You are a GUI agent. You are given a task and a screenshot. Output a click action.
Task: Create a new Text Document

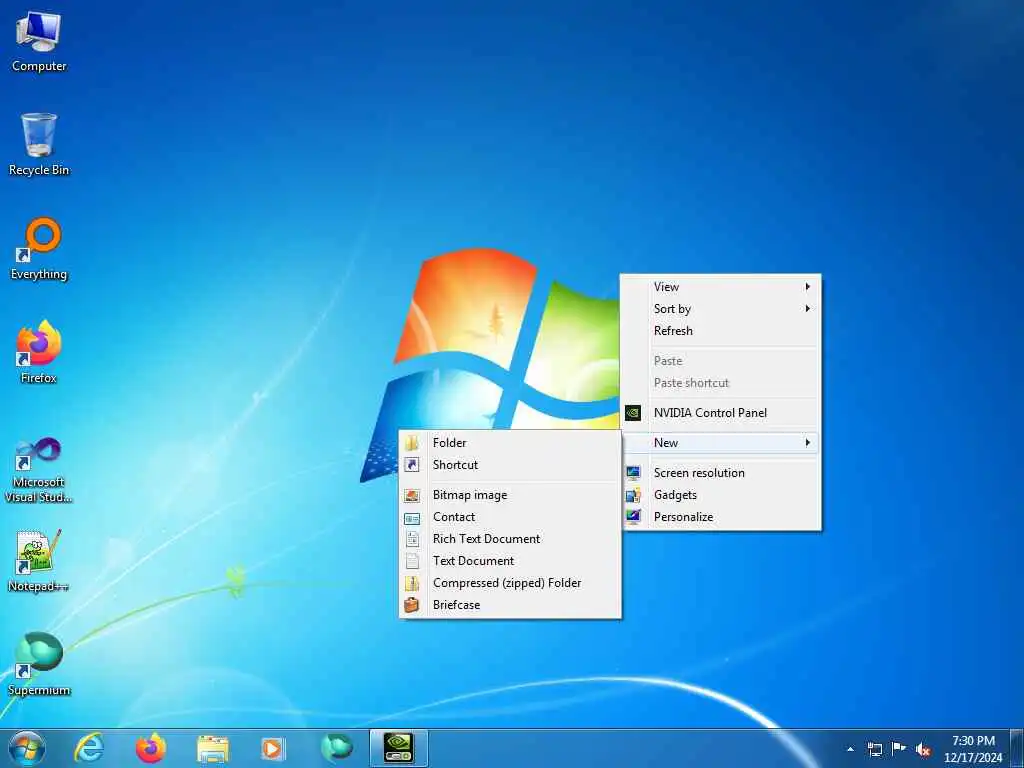[510, 561]
